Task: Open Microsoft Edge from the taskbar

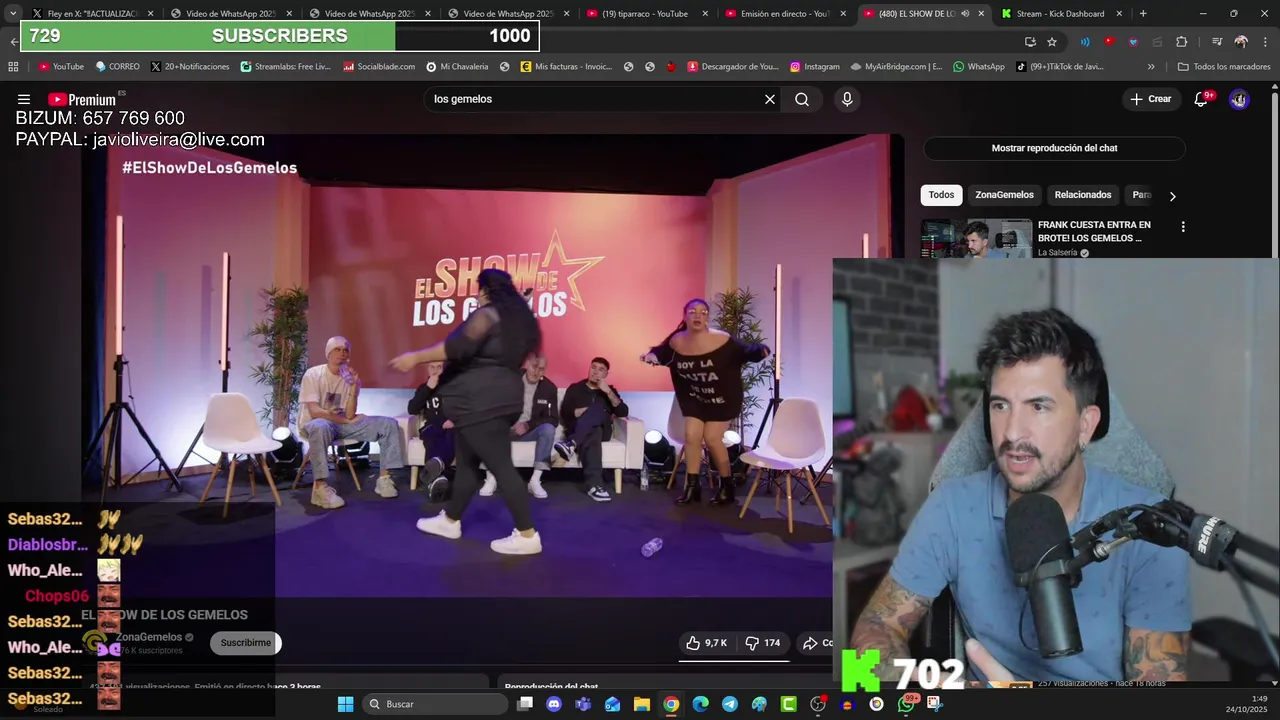Action: tap(700, 704)
